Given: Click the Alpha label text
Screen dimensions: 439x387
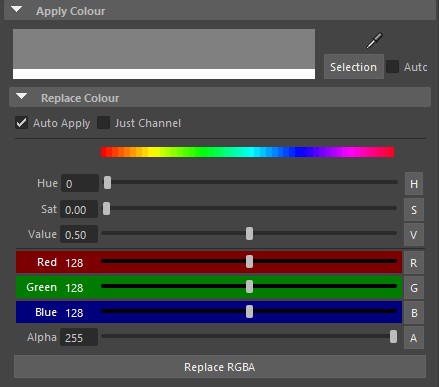Looking at the screenshot, I should pyautogui.click(x=42, y=337).
